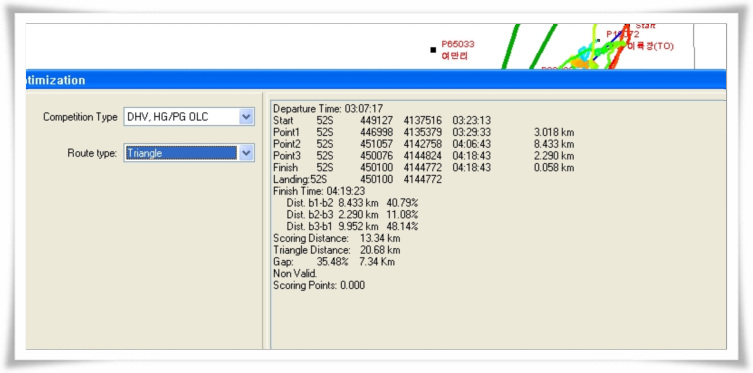Click Point2 distance 8.433 km at row end
This screenshot has height=373, width=753.
pyautogui.click(x=554, y=144)
